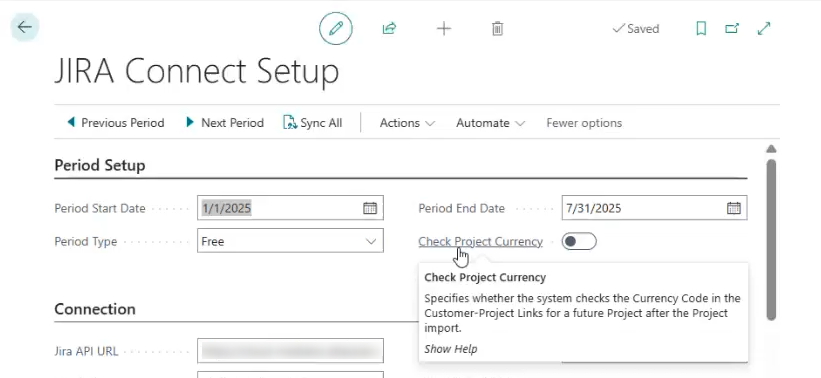Open the Automate menu

click(490, 123)
